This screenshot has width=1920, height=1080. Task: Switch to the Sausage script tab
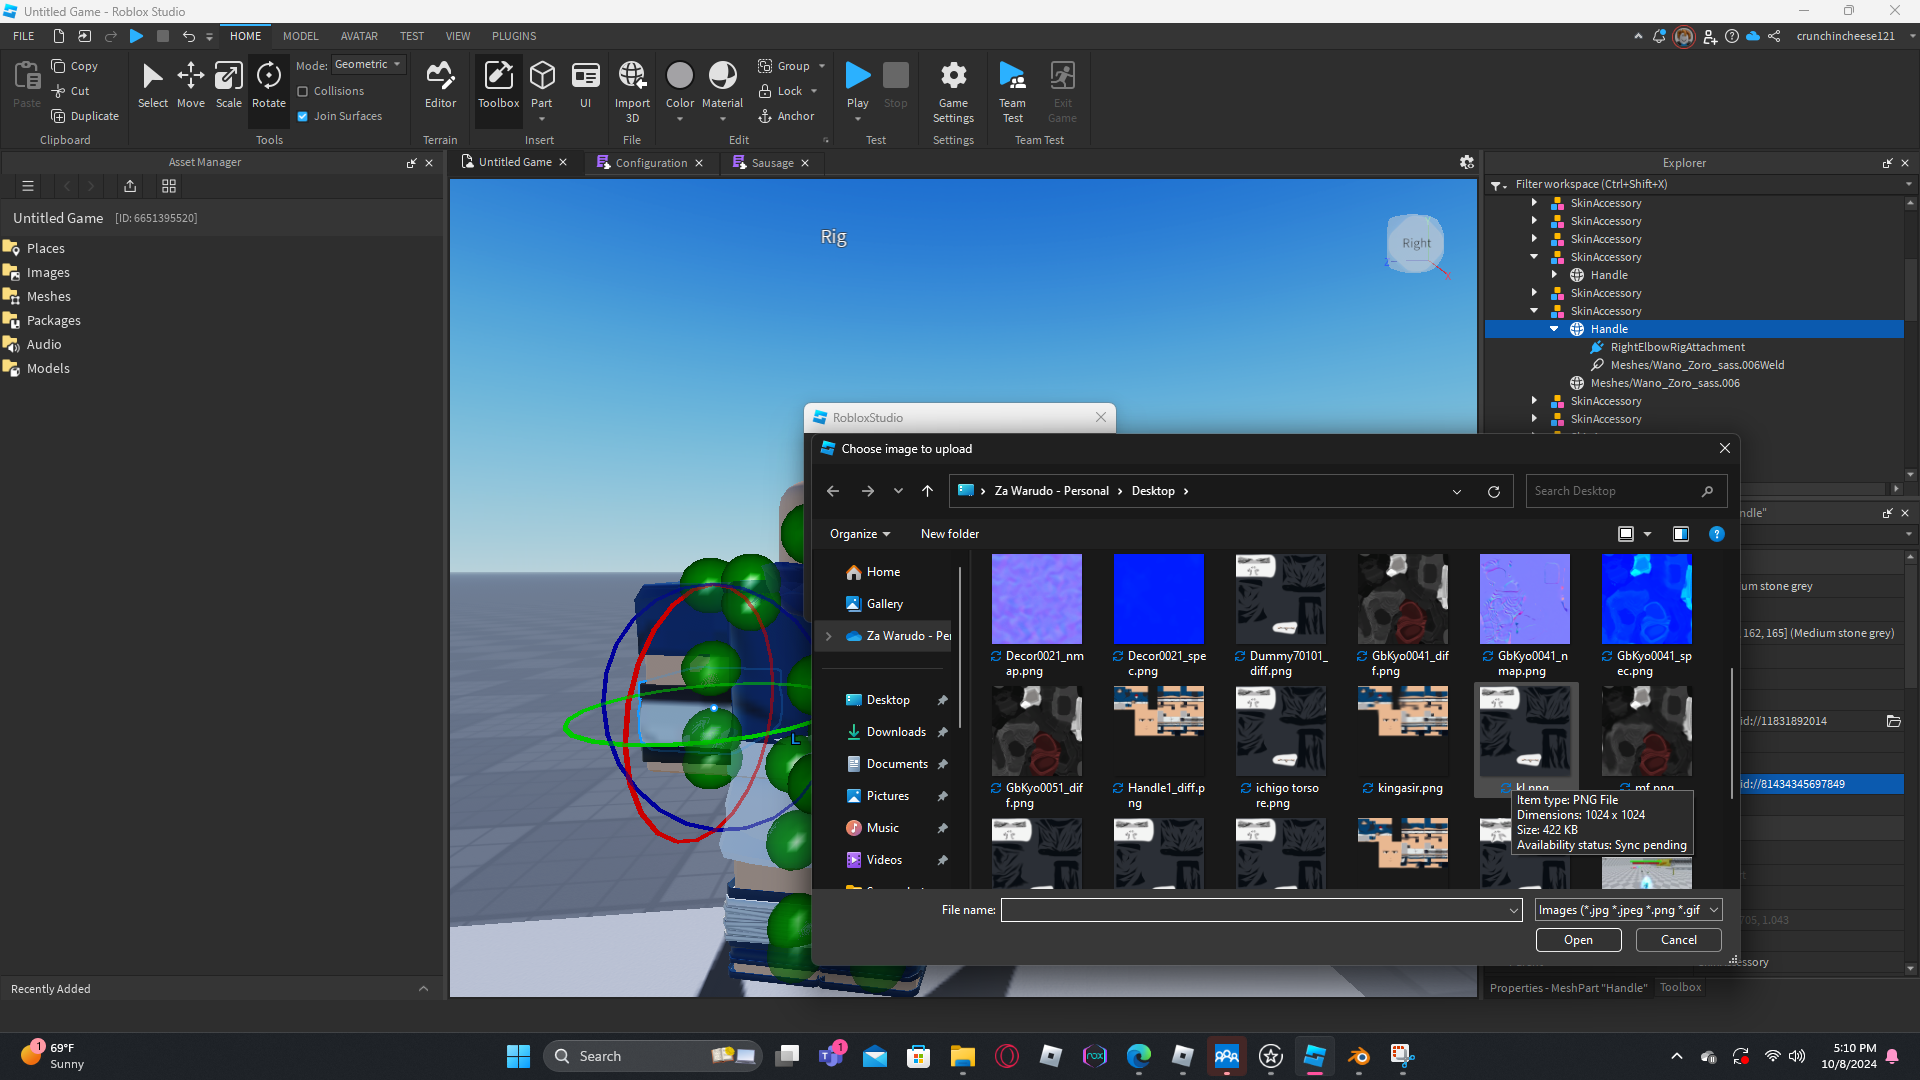coord(771,163)
